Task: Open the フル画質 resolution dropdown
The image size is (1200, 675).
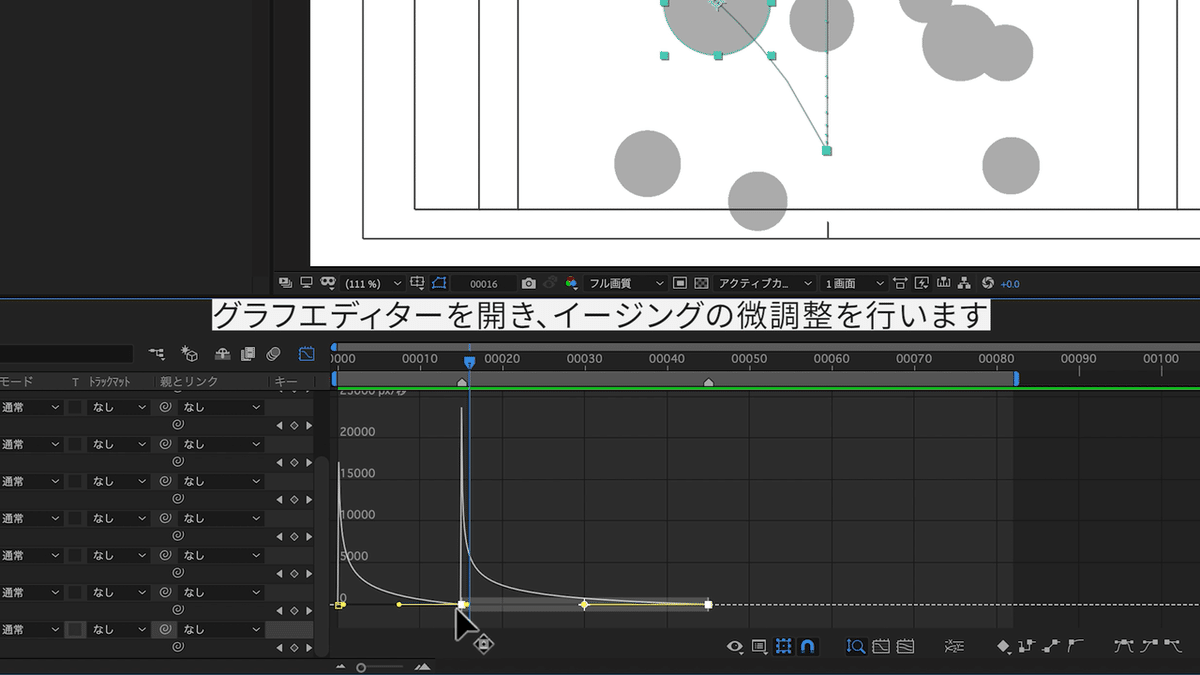Action: pos(626,284)
